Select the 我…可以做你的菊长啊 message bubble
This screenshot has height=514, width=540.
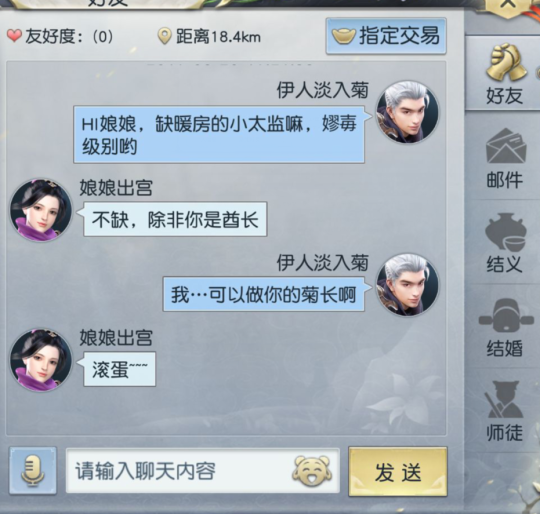[264, 294]
